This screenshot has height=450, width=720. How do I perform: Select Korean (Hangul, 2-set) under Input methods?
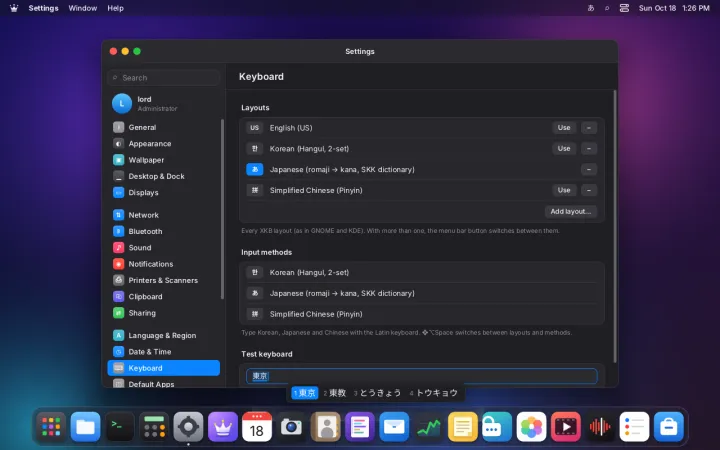[x=422, y=272]
